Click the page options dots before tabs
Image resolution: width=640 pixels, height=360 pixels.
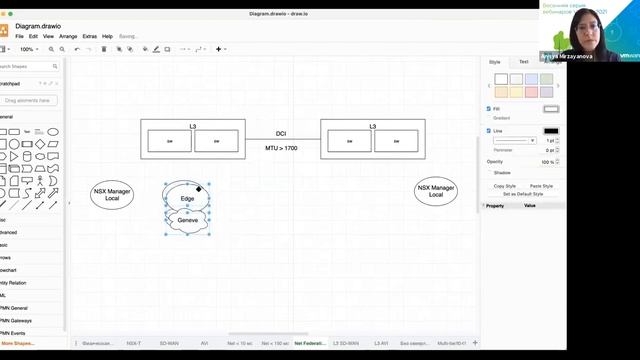76,343
